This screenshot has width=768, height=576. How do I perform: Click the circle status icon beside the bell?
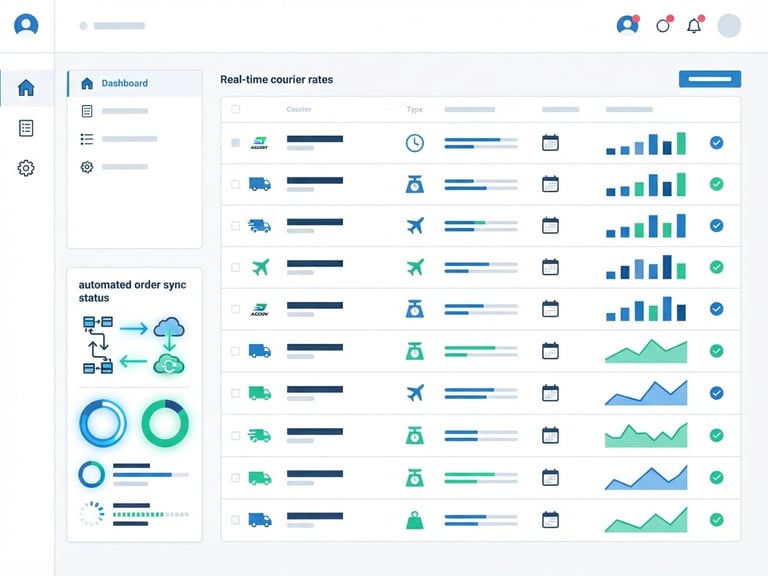664,25
